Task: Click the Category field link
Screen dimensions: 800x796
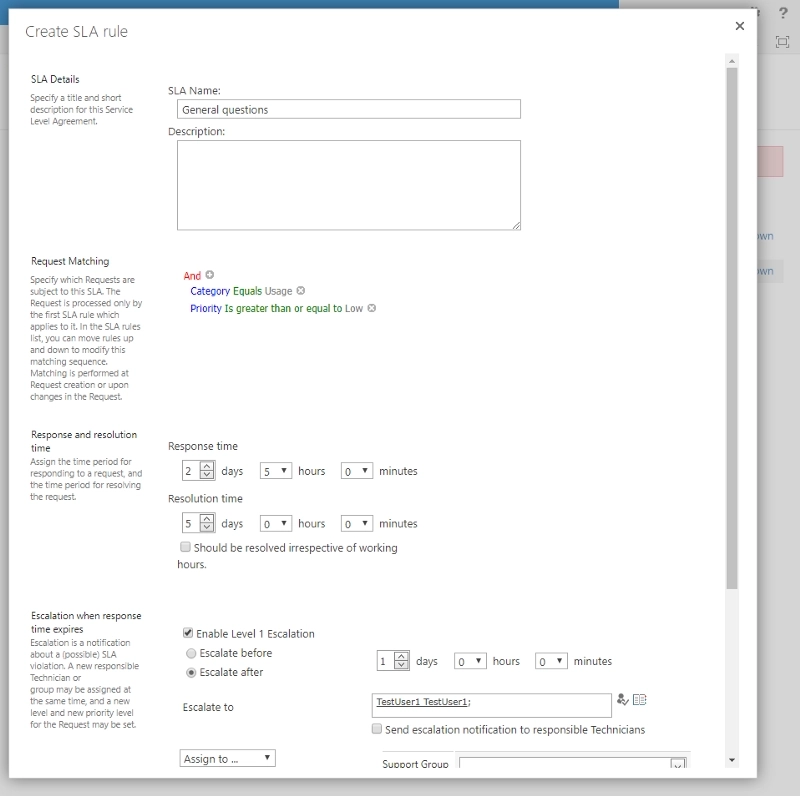Action: point(210,291)
